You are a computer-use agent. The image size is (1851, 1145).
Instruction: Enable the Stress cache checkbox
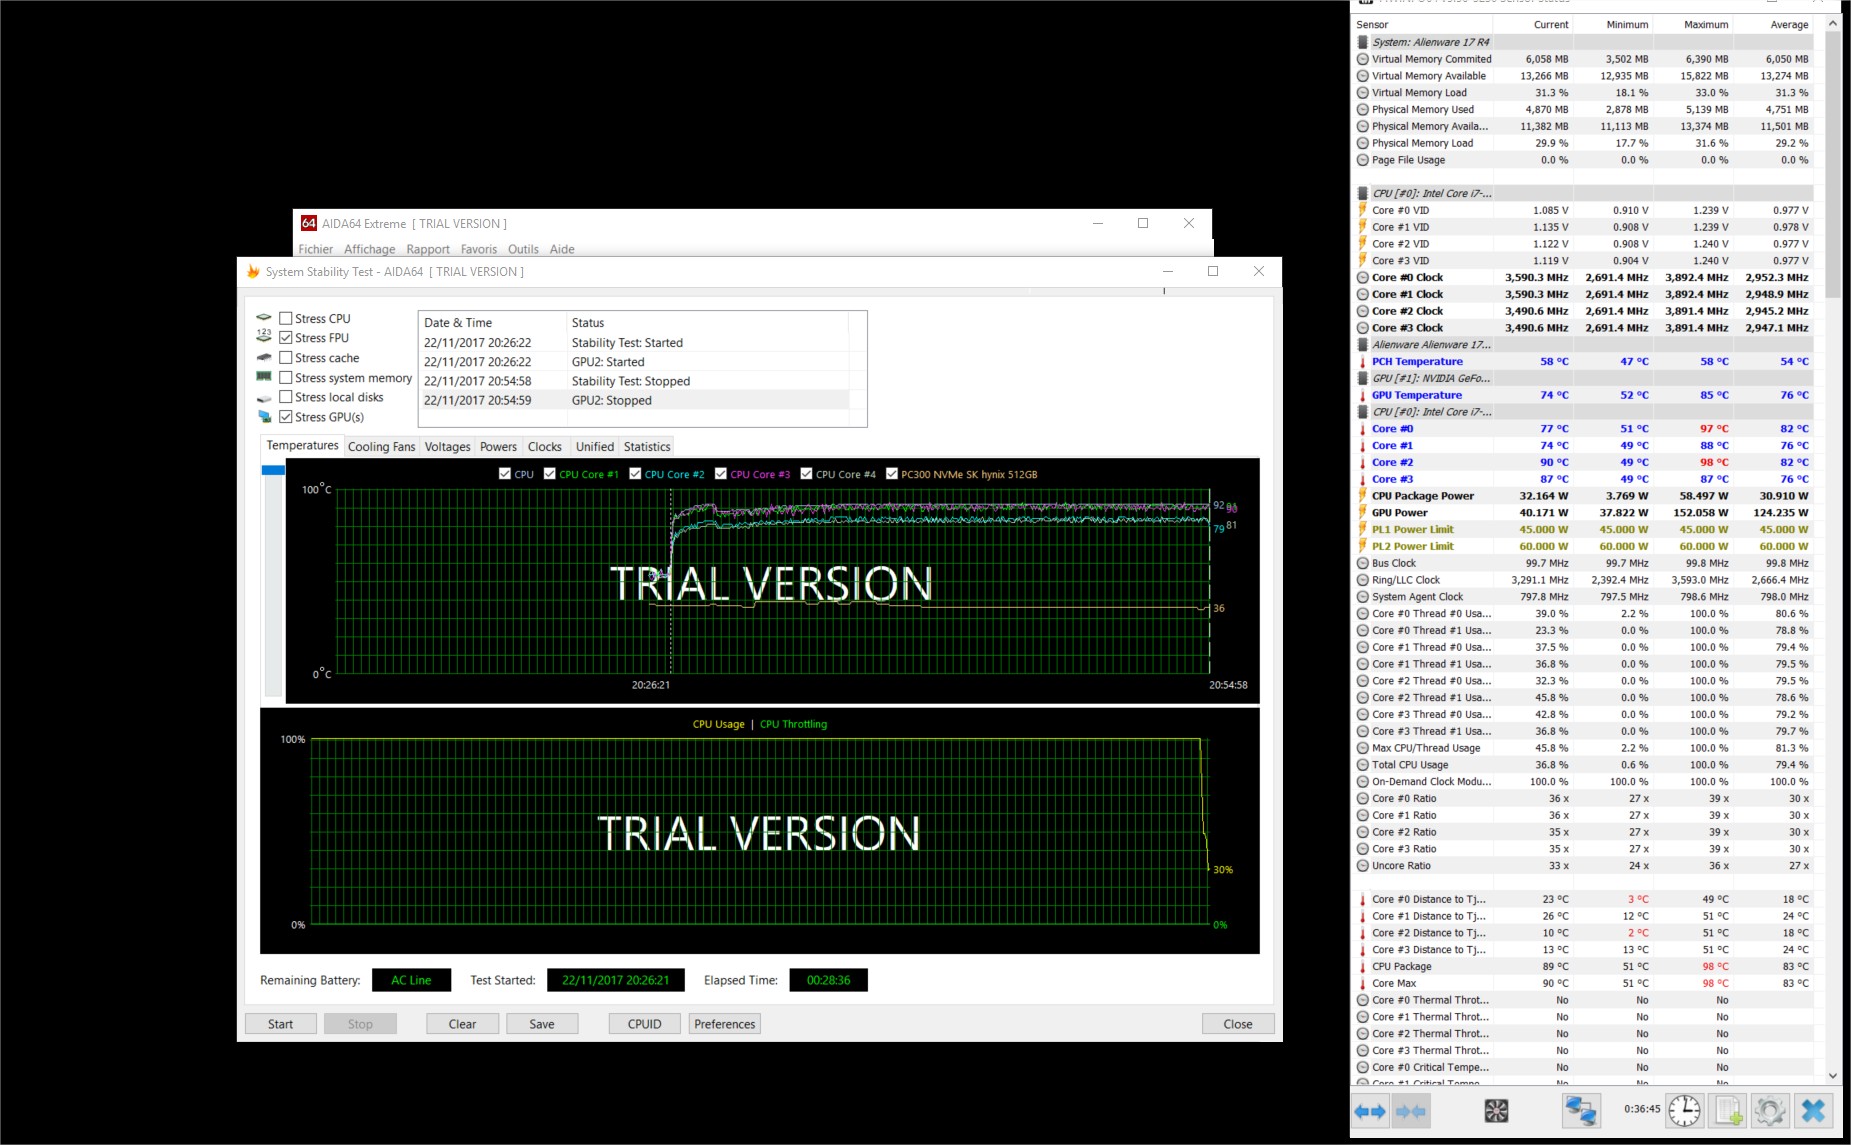pyautogui.click(x=285, y=357)
